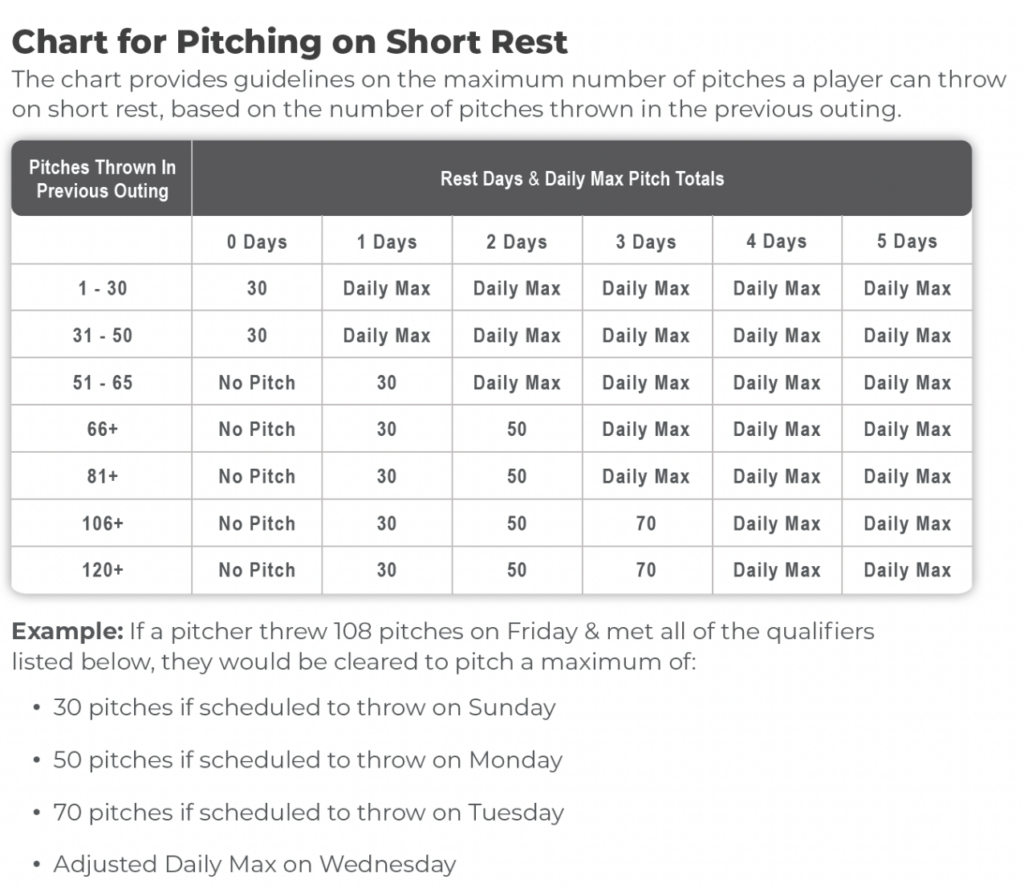Select the "1 Days" column header
The width and height of the screenshot is (1024, 896).
point(386,242)
